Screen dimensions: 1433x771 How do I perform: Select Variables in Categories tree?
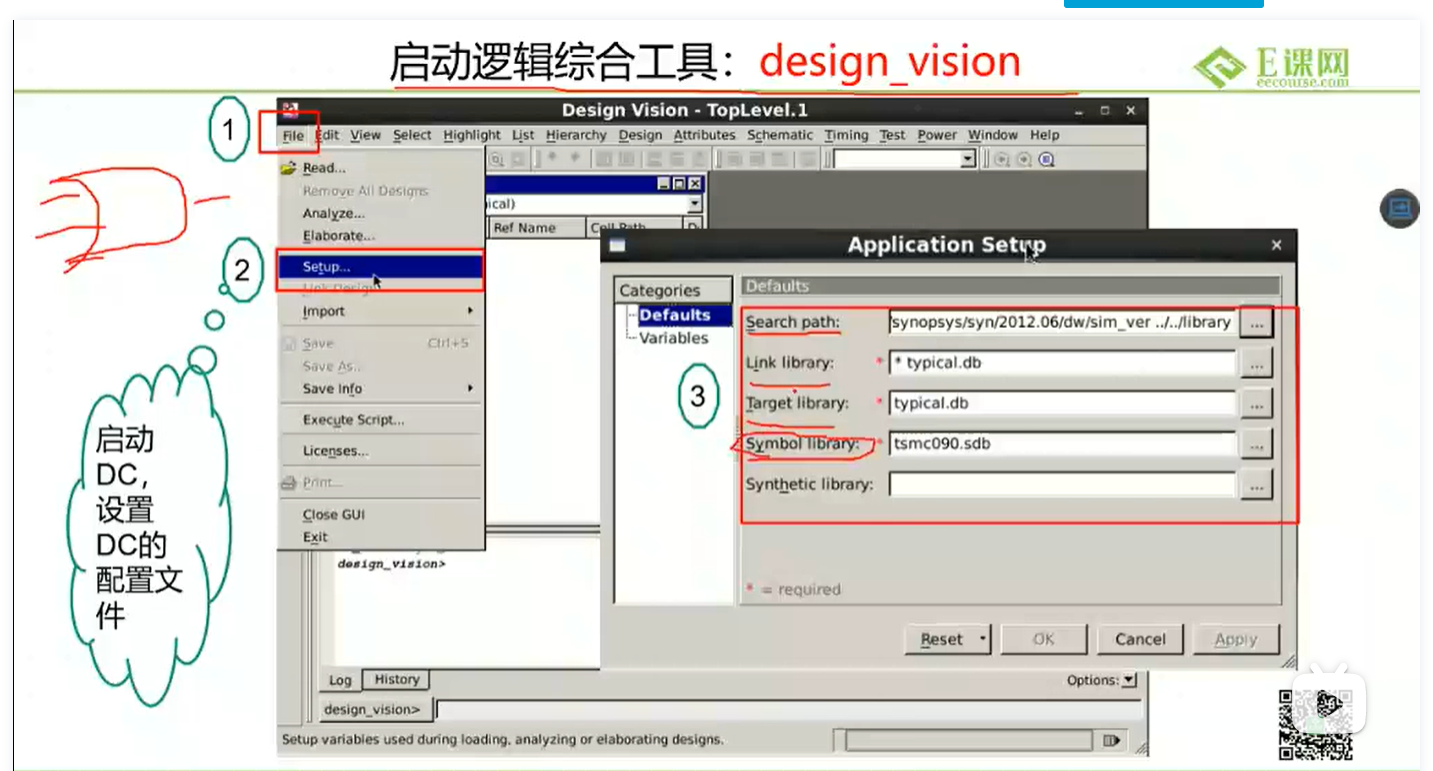[x=673, y=338]
